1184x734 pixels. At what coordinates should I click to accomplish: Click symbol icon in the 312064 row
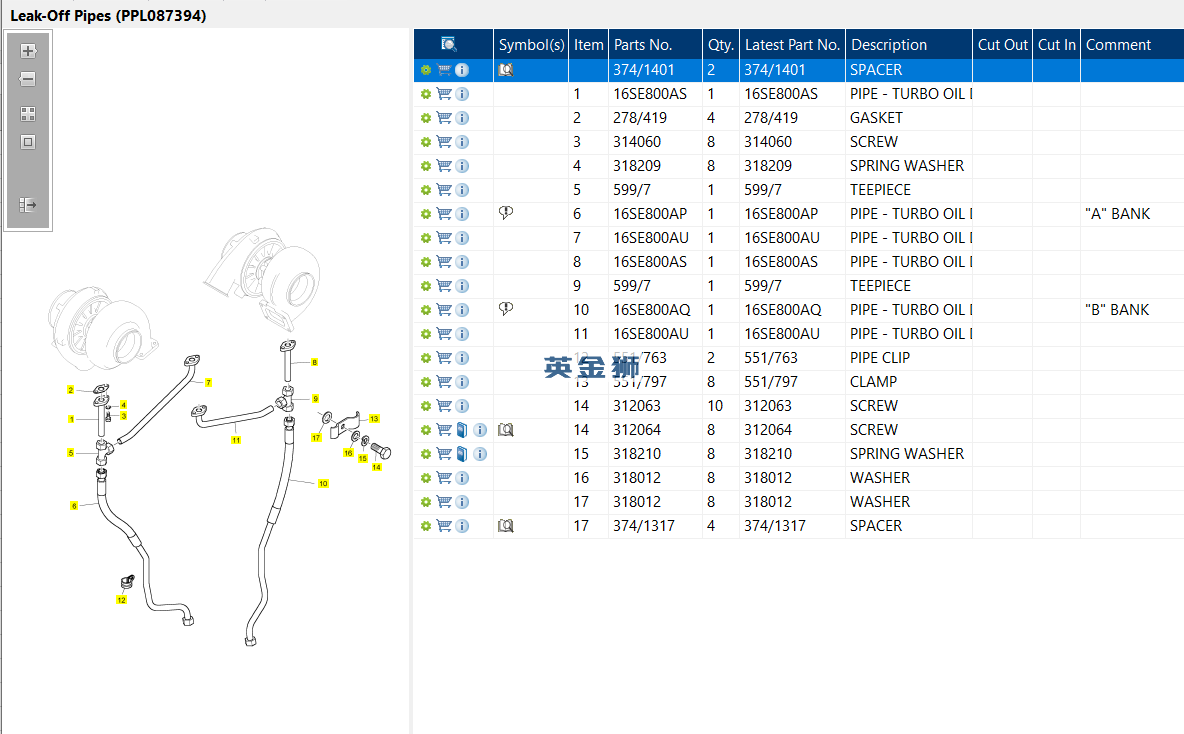(506, 430)
